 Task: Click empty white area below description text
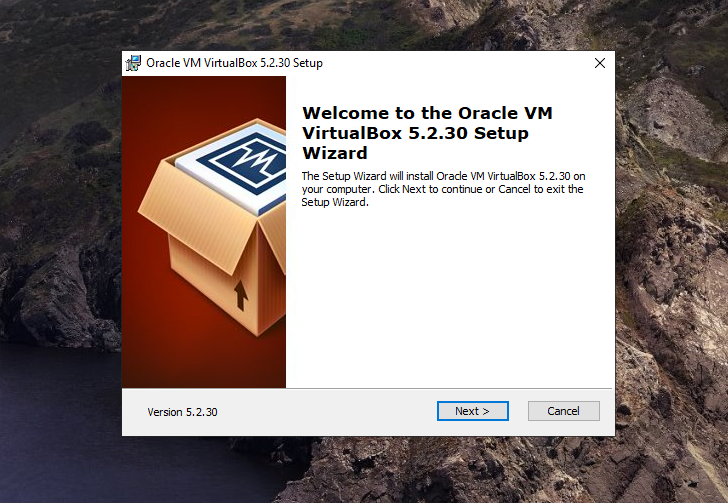click(x=450, y=300)
